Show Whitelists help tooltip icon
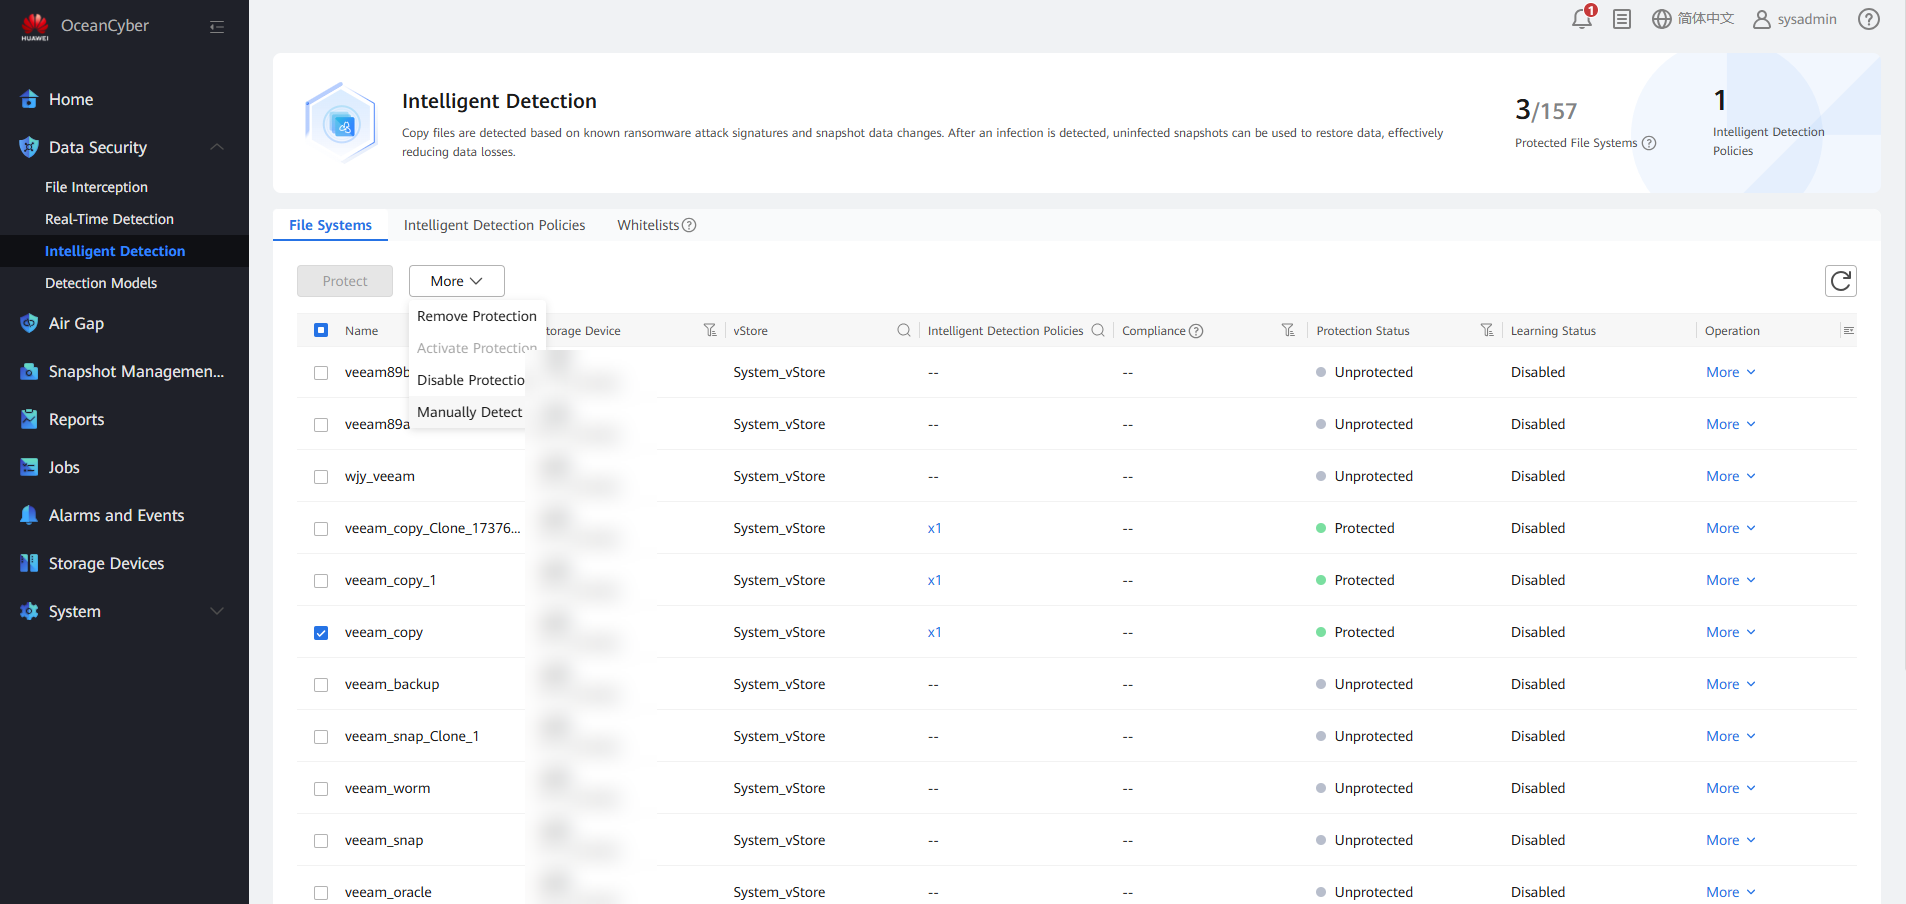Viewport: 1906px width, 904px height. 689,226
